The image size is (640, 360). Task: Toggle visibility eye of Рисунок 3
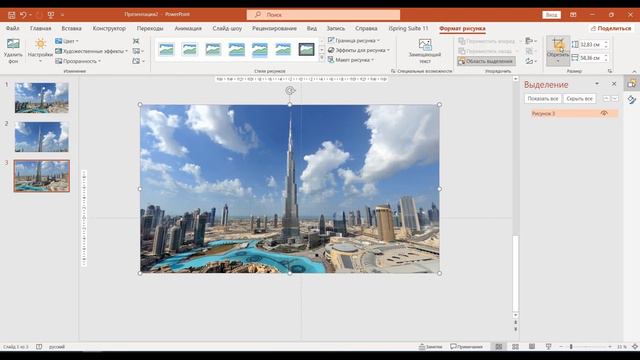604,113
